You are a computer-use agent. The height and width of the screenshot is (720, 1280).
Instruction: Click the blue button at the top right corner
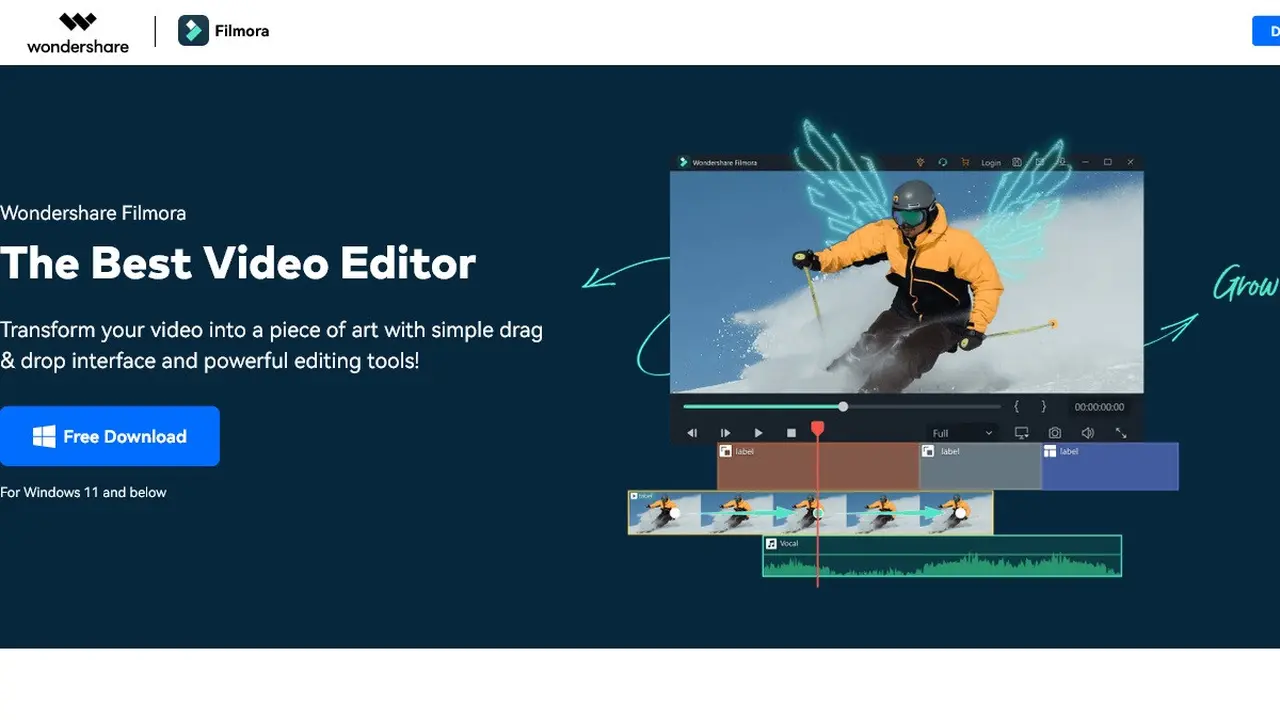[1266, 30]
